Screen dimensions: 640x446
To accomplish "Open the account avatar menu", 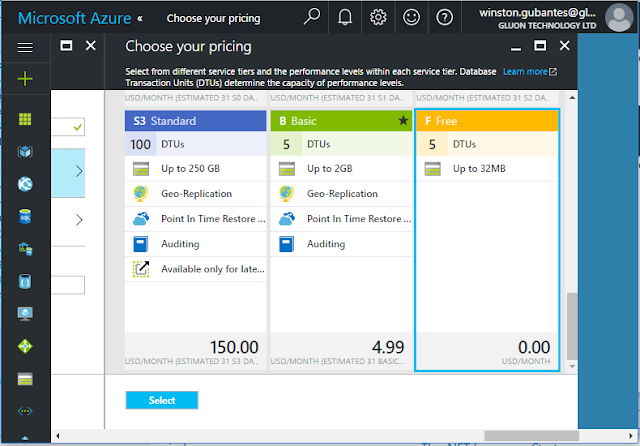I will 619,18.
